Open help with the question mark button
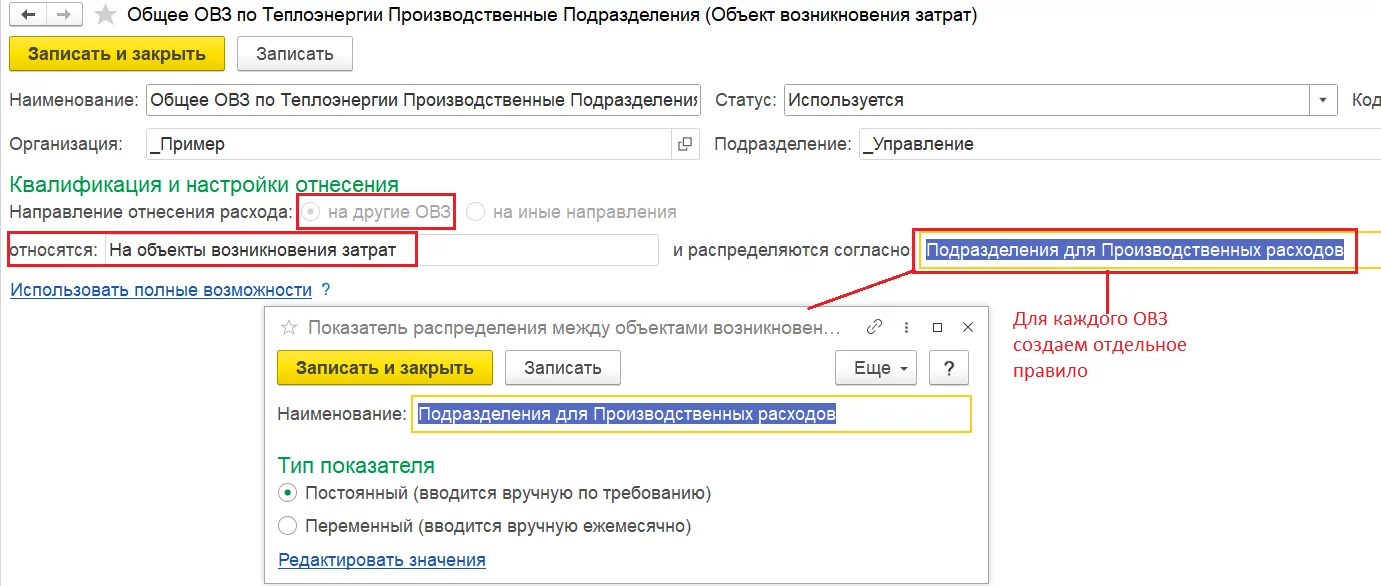1381x586 pixels. click(x=949, y=367)
